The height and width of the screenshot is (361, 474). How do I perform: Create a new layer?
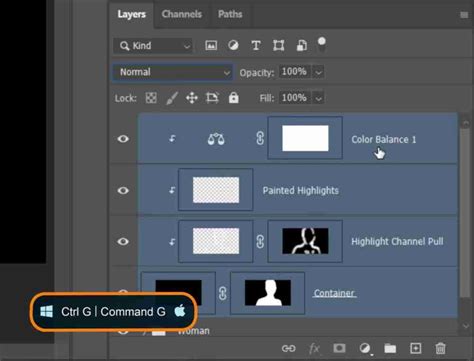click(415, 348)
